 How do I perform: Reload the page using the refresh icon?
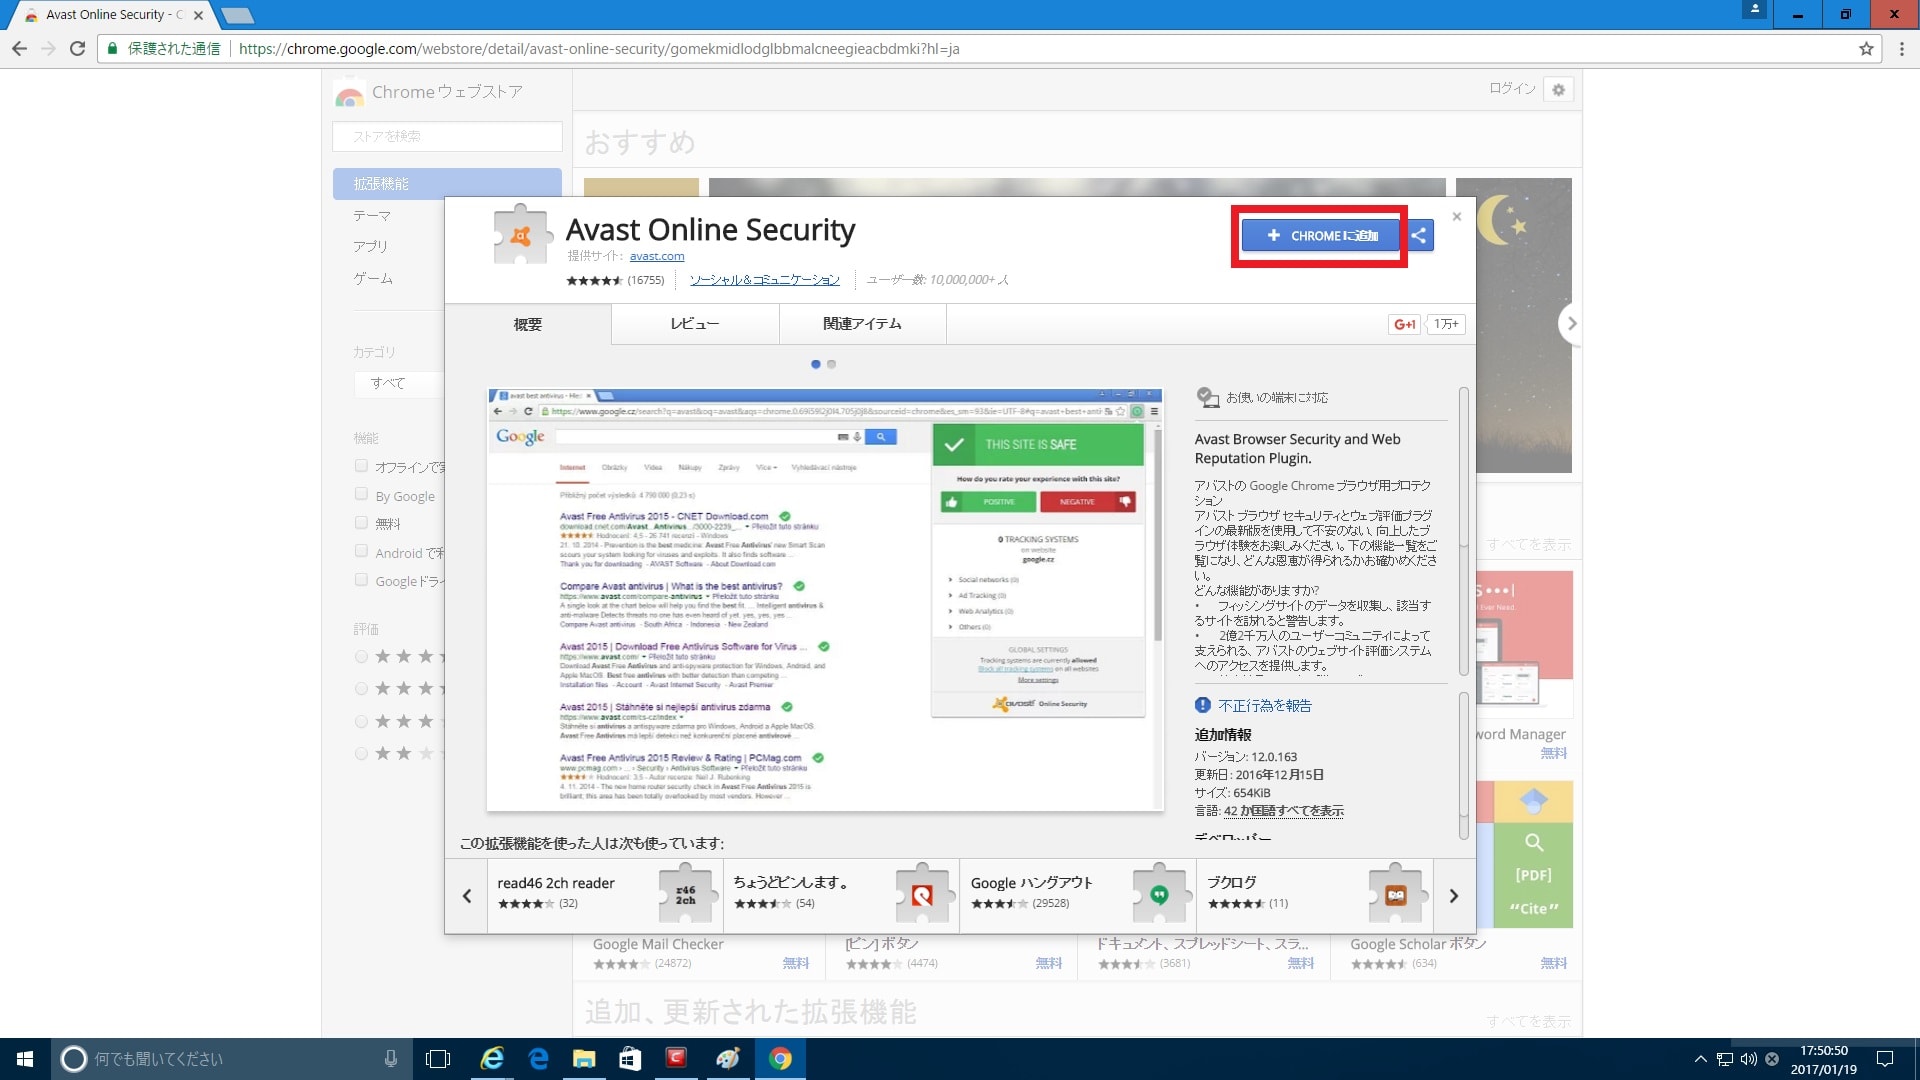point(77,48)
